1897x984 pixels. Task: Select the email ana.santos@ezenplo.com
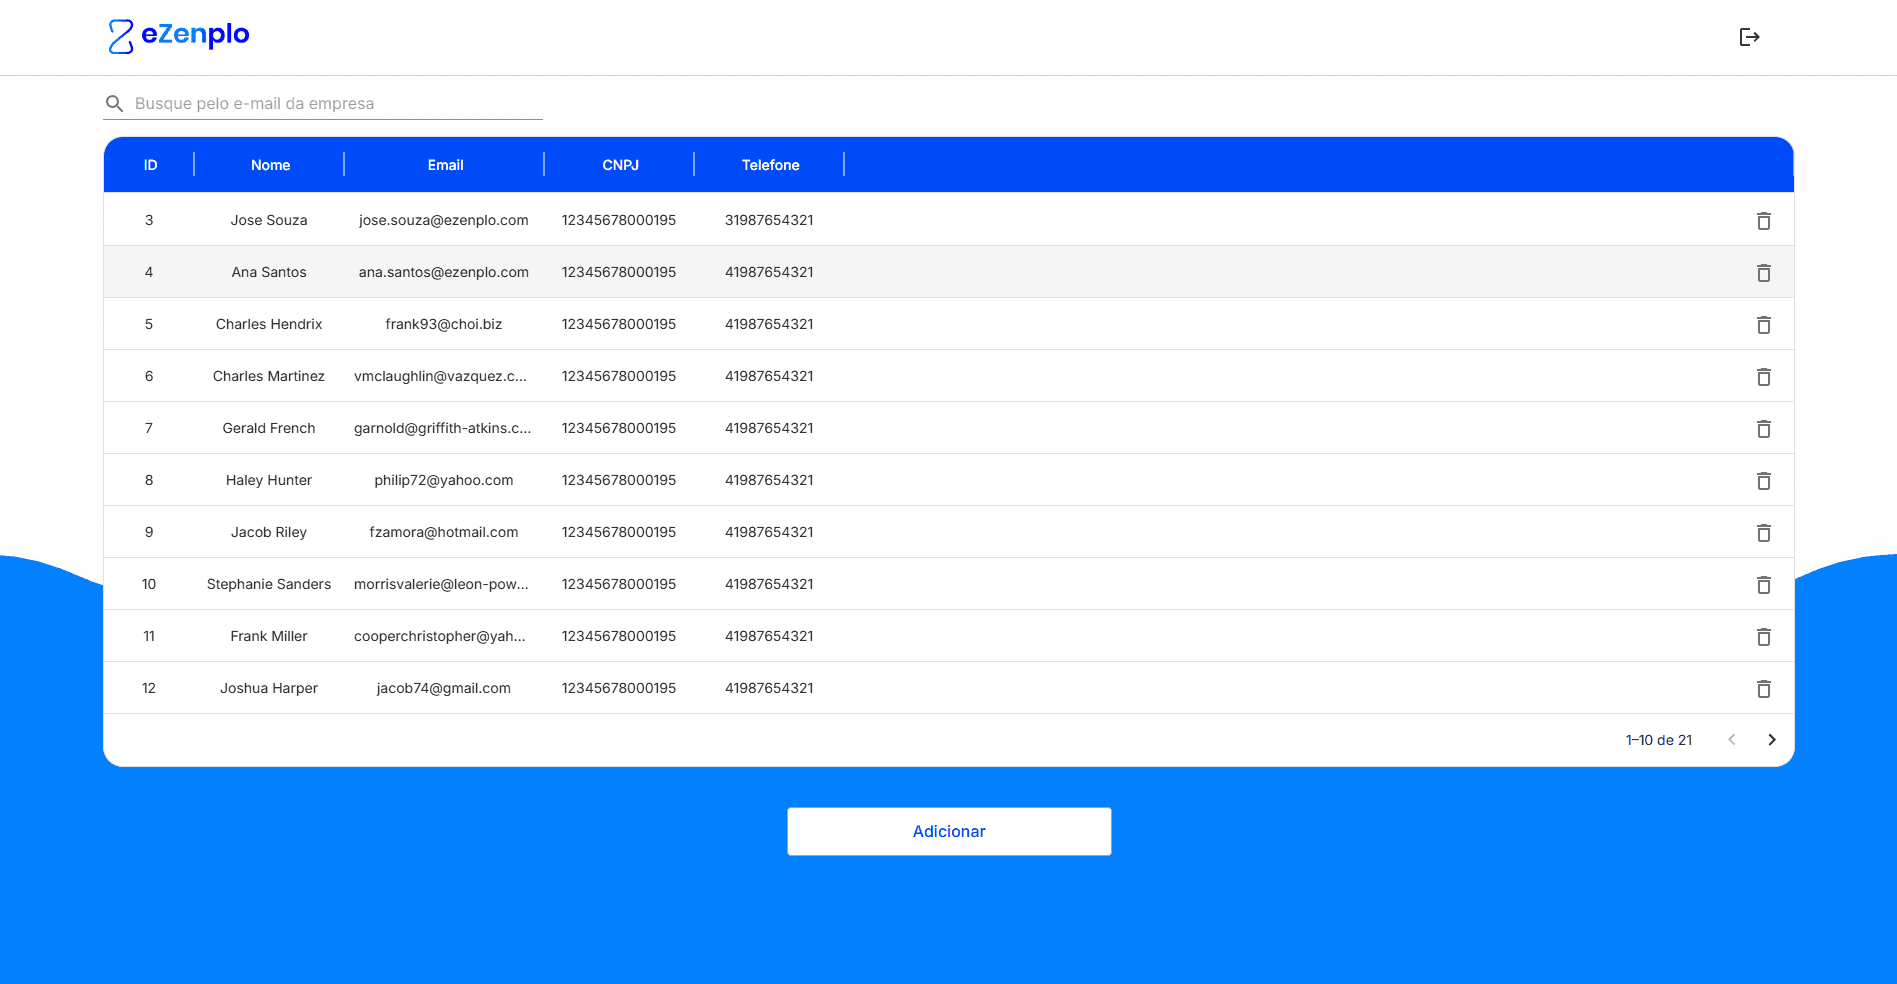click(444, 272)
